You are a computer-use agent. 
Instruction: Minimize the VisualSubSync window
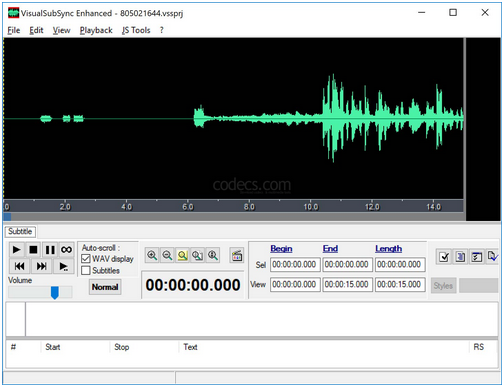422,13
